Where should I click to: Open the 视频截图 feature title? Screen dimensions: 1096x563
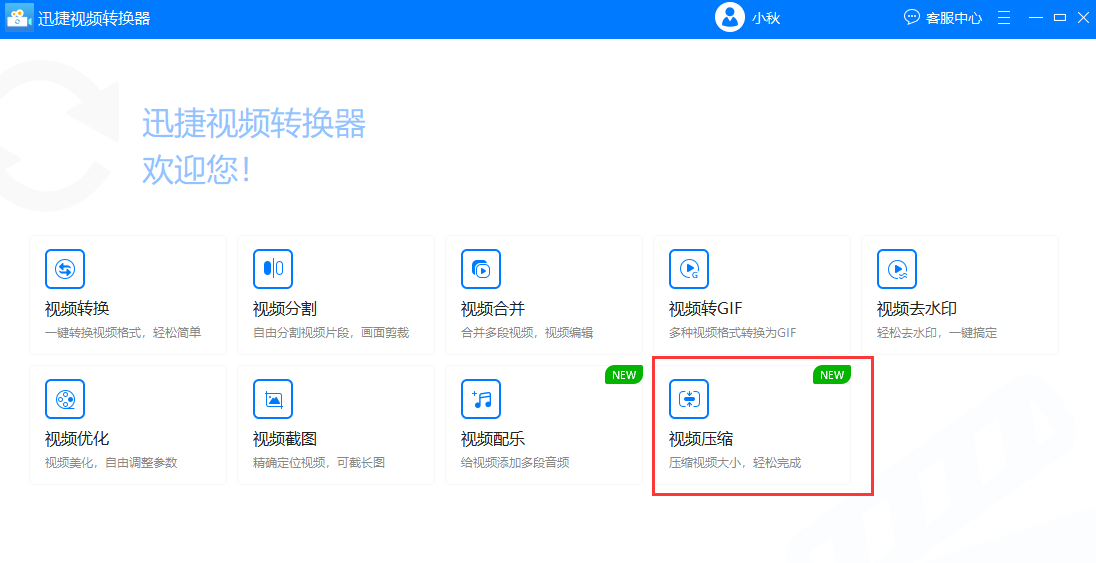[x=285, y=439]
